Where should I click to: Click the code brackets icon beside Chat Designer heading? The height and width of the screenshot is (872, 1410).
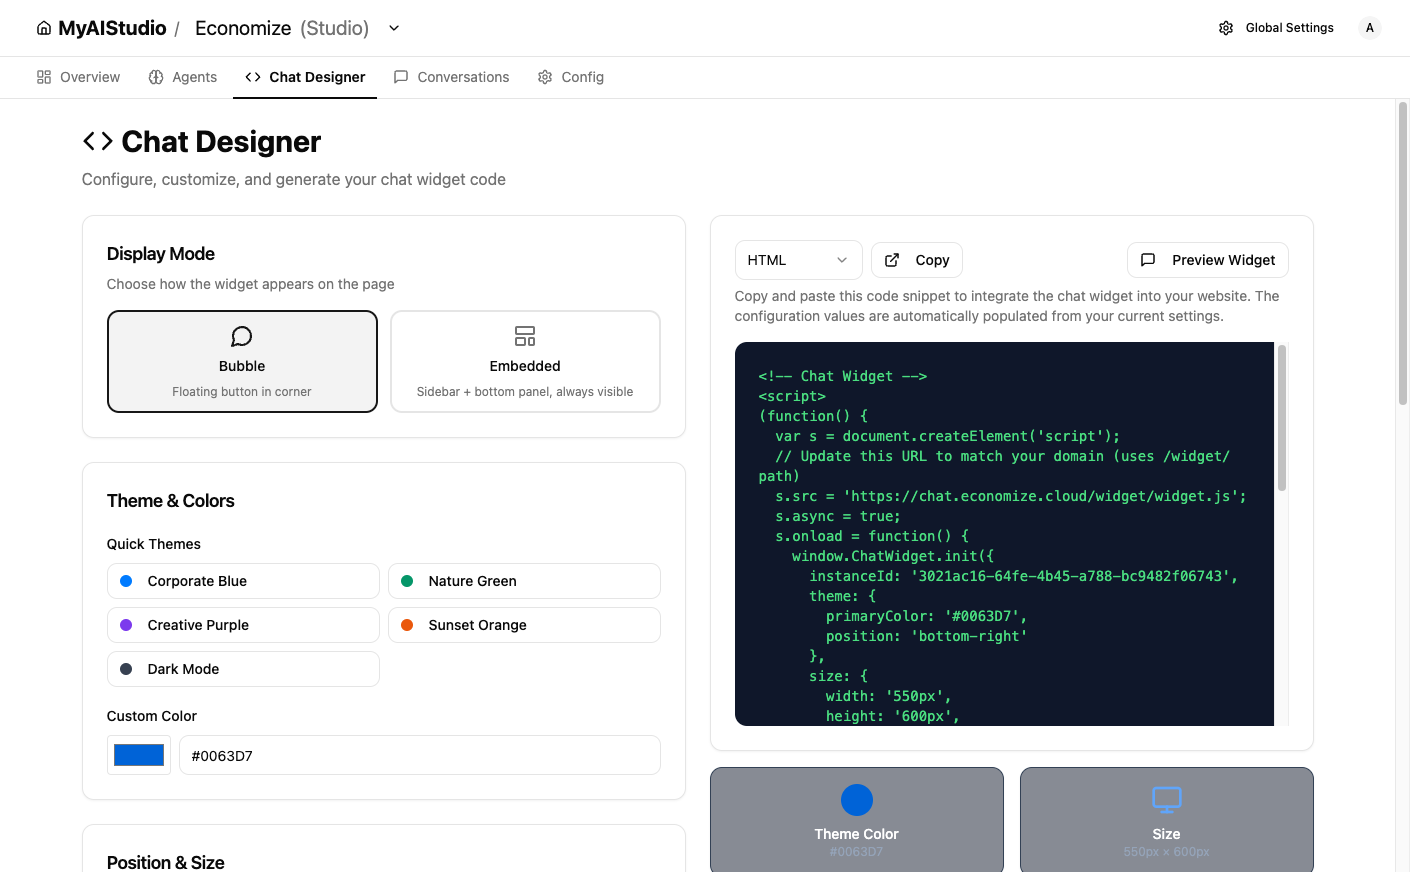[97, 142]
